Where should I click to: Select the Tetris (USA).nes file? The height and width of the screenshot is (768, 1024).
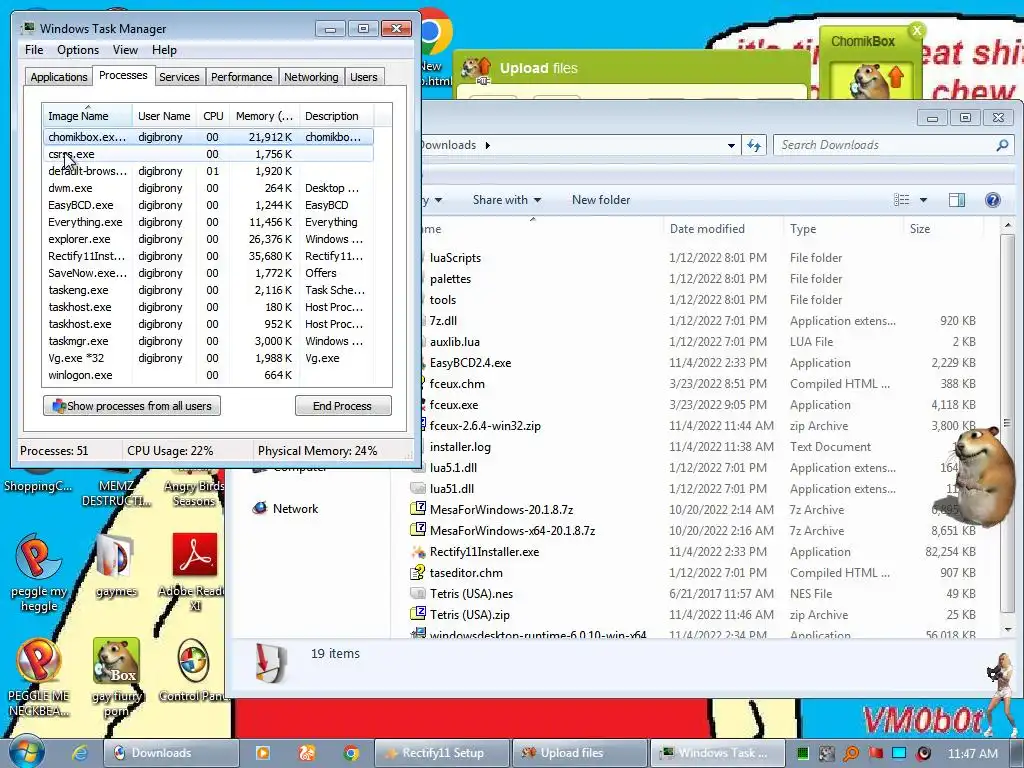tap(472, 594)
